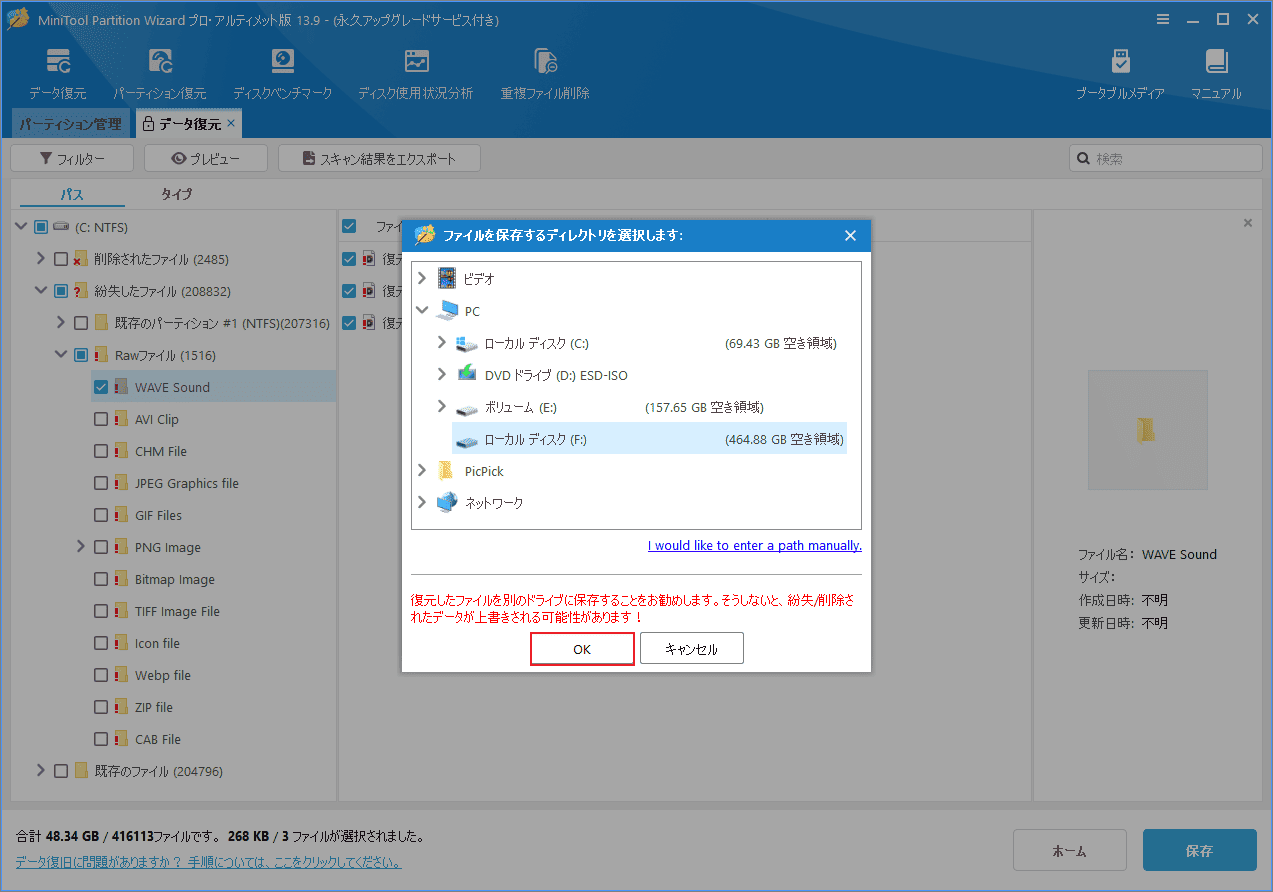Toggle the file list header checkbox
The height and width of the screenshot is (892, 1273).
coord(349,226)
